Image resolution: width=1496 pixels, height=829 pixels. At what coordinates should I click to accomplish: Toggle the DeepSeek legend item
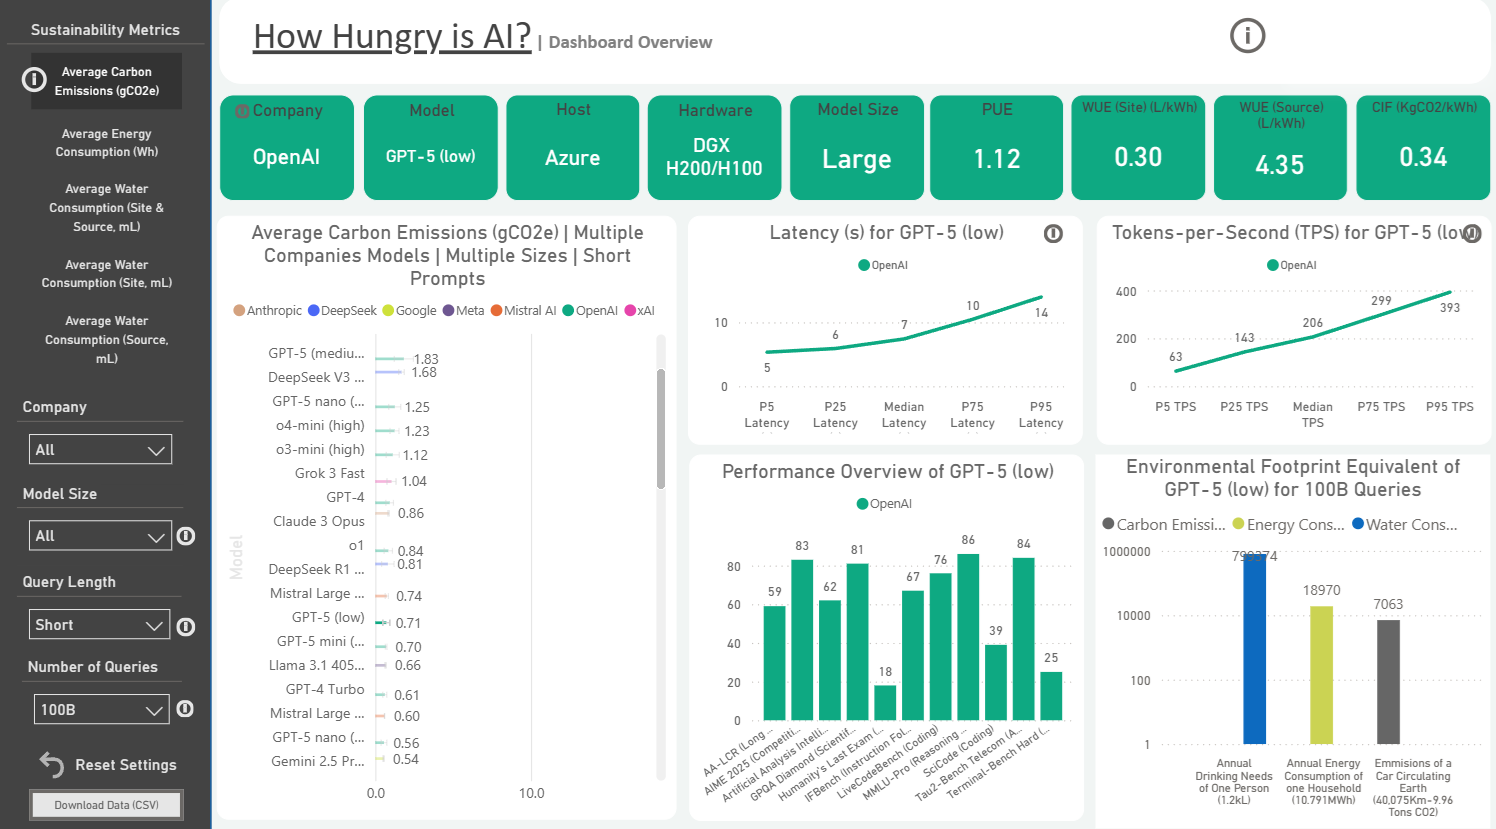(342, 311)
